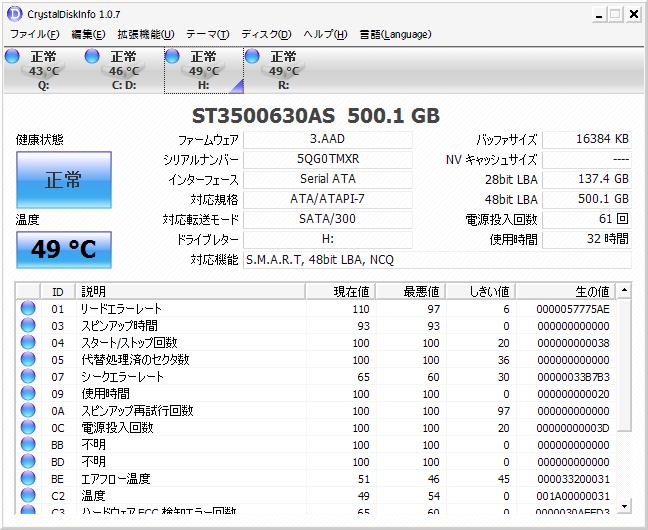
Task: Click the 28bit LBA value 137.4 GB
Action: click(587, 179)
